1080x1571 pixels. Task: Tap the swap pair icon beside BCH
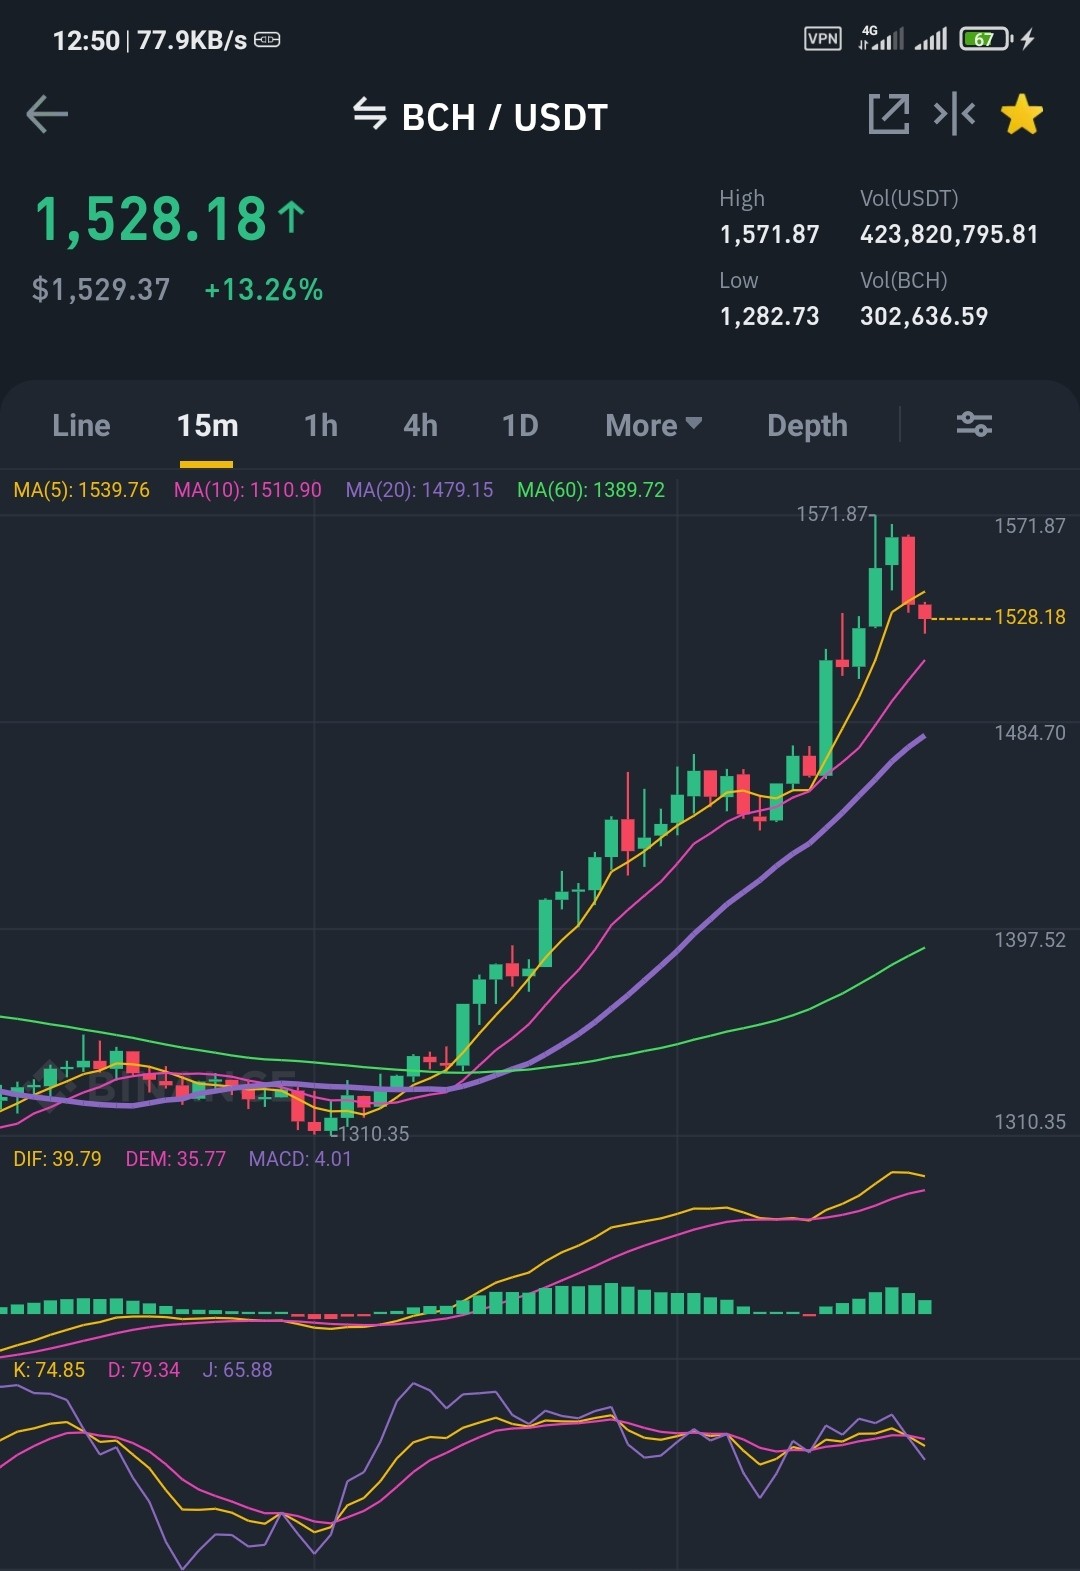(370, 114)
